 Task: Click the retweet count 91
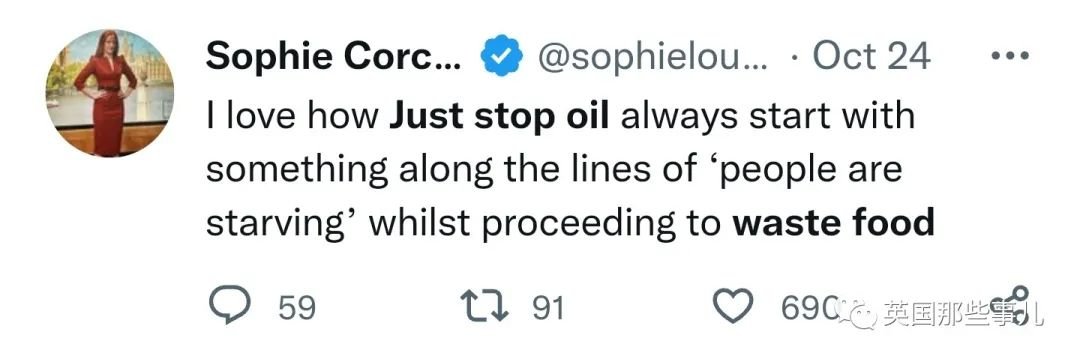(x=548, y=308)
